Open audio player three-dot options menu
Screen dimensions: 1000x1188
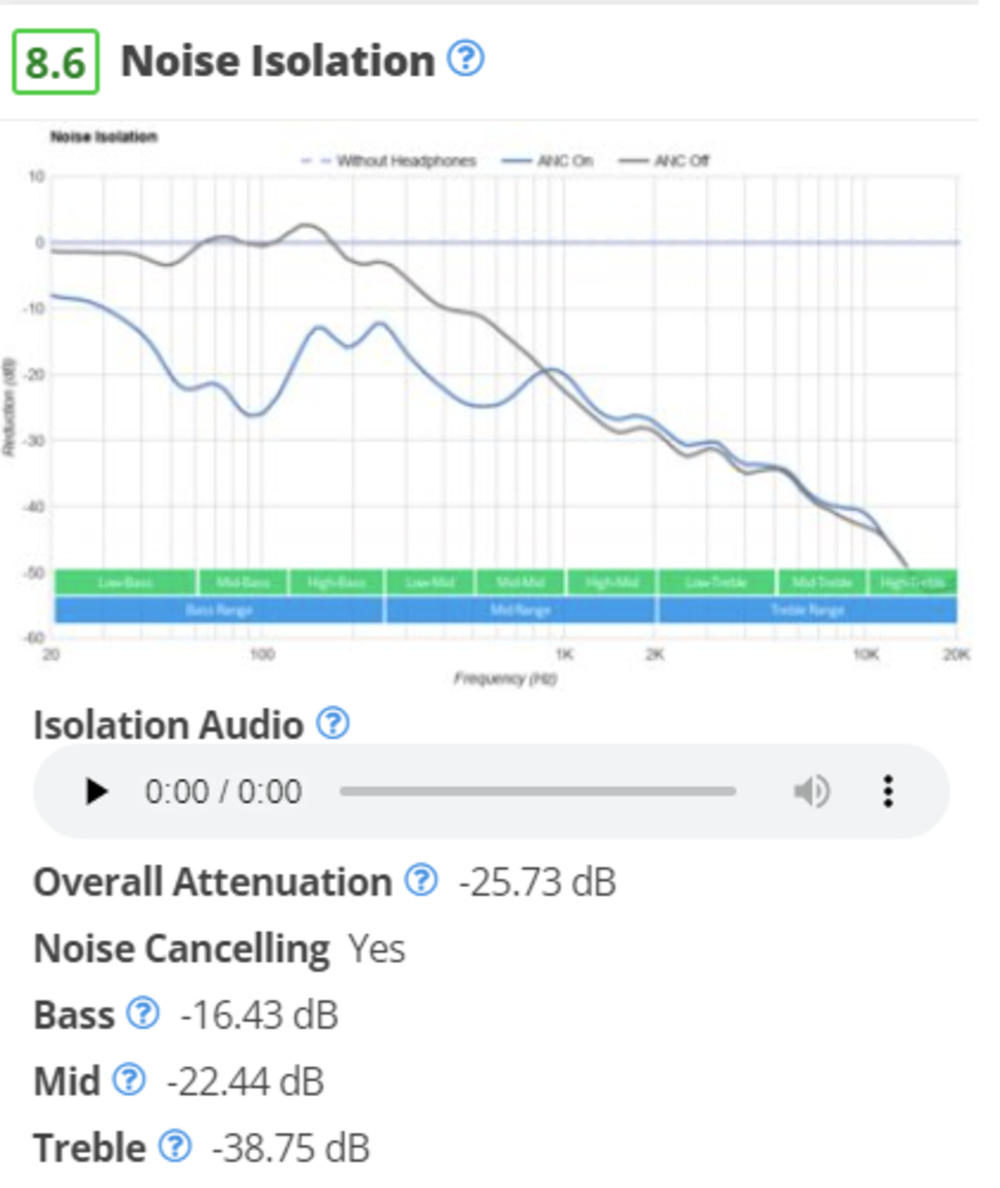coord(888,792)
